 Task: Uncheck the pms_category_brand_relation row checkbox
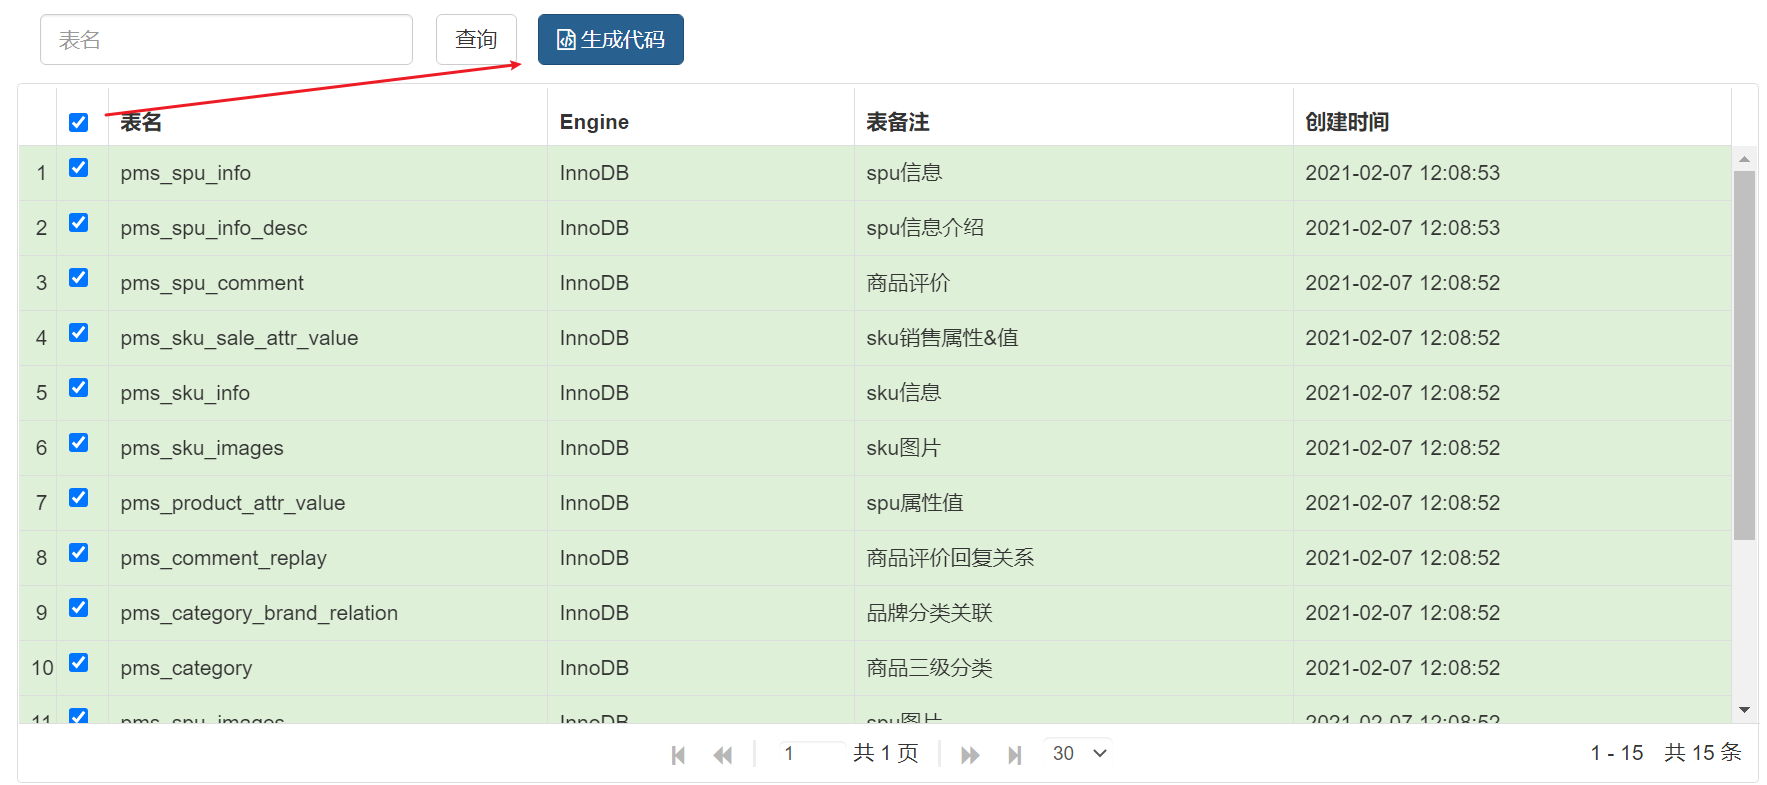tap(79, 608)
